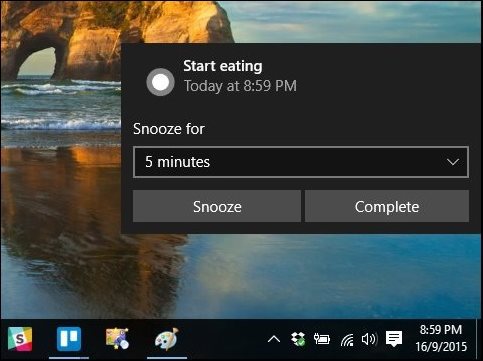The image size is (483, 361).
Task: Switch to the Trello taskbar app
Action: point(69,339)
